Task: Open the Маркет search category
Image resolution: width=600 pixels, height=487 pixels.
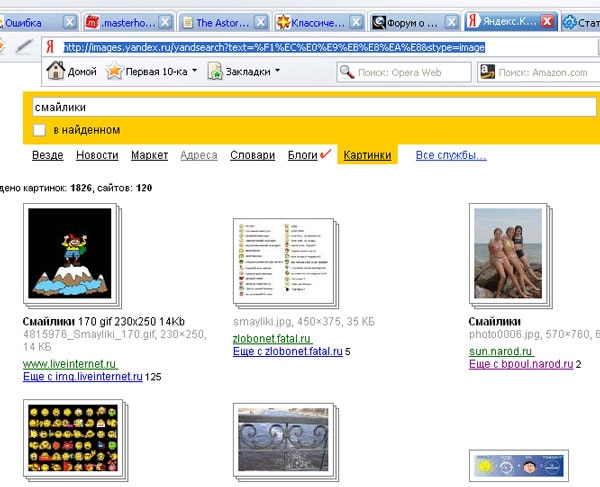Action: [x=150, y=155]
